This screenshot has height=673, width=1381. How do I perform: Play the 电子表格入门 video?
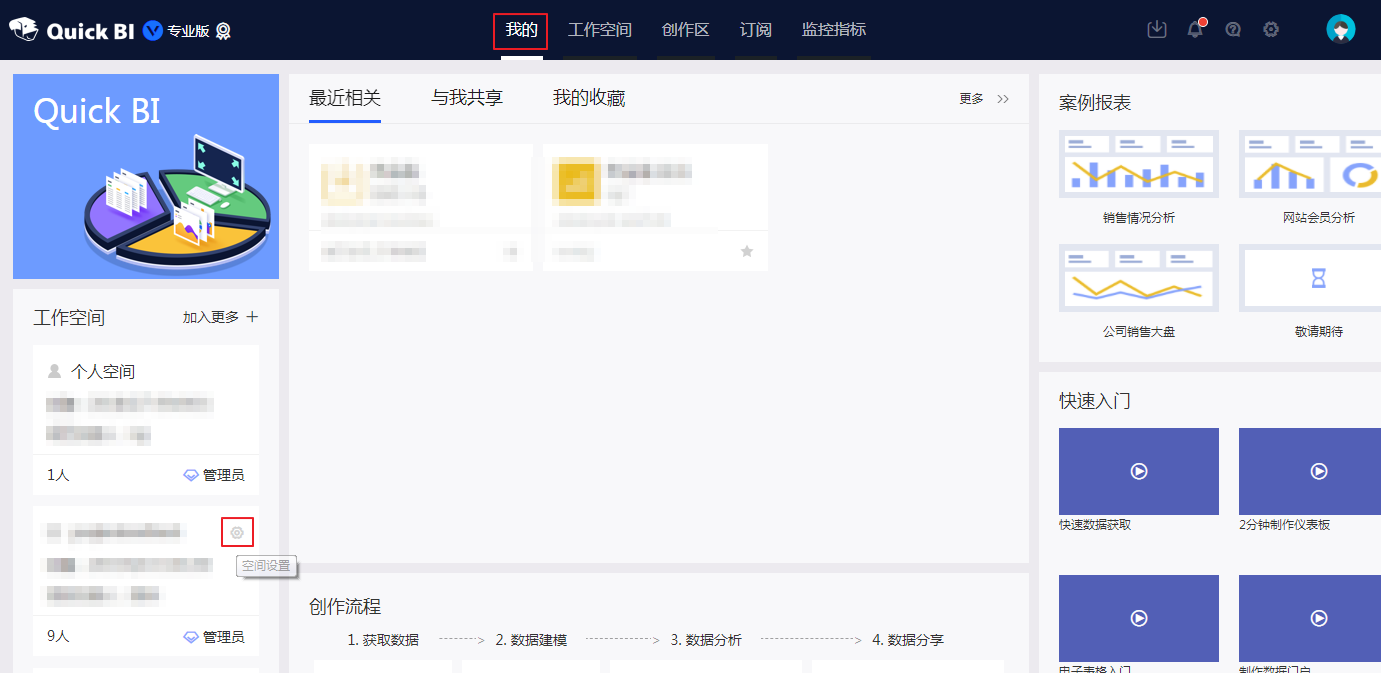point(1139,618)
